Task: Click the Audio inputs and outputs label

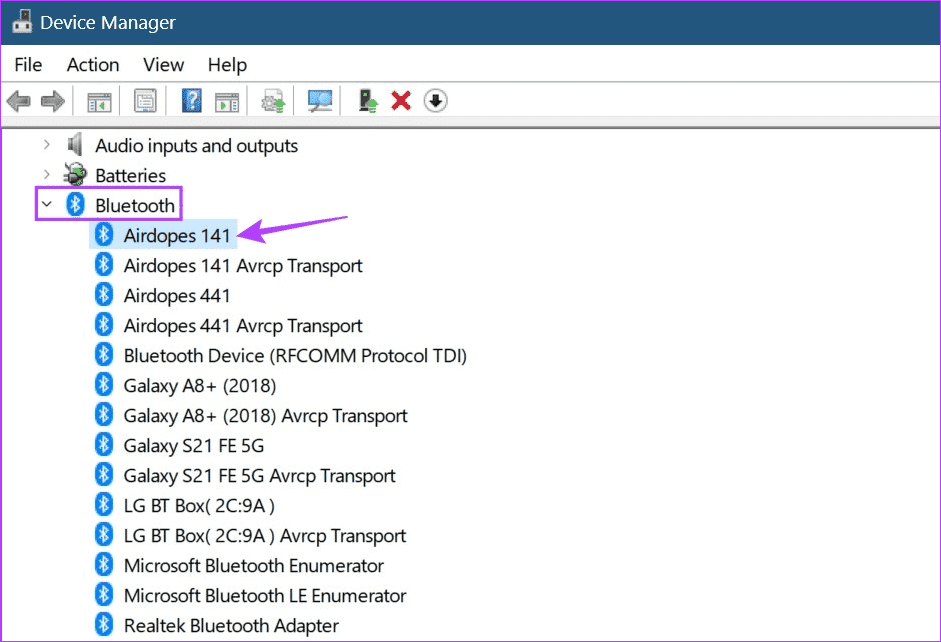Action: [196, 146]
